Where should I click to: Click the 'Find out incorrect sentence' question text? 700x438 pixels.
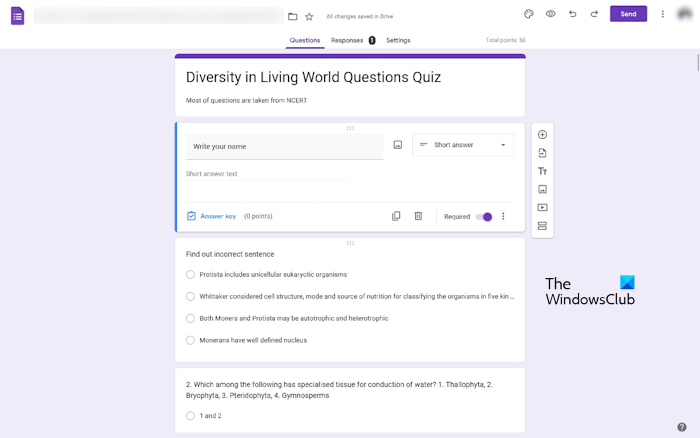pos(230,254)
